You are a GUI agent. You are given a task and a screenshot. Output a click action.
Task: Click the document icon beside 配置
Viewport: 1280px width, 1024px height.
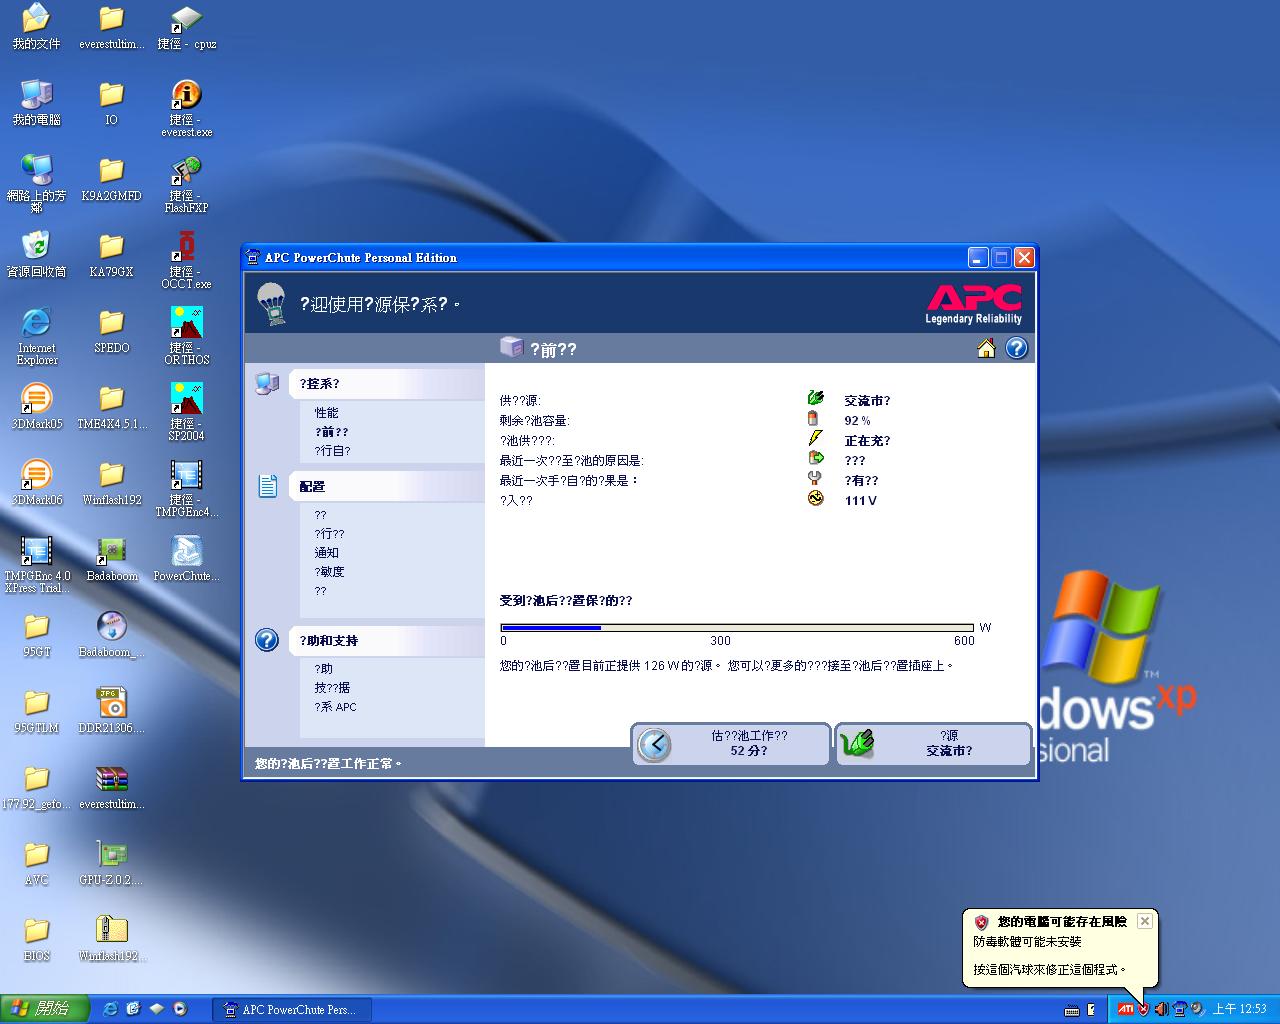267,486
